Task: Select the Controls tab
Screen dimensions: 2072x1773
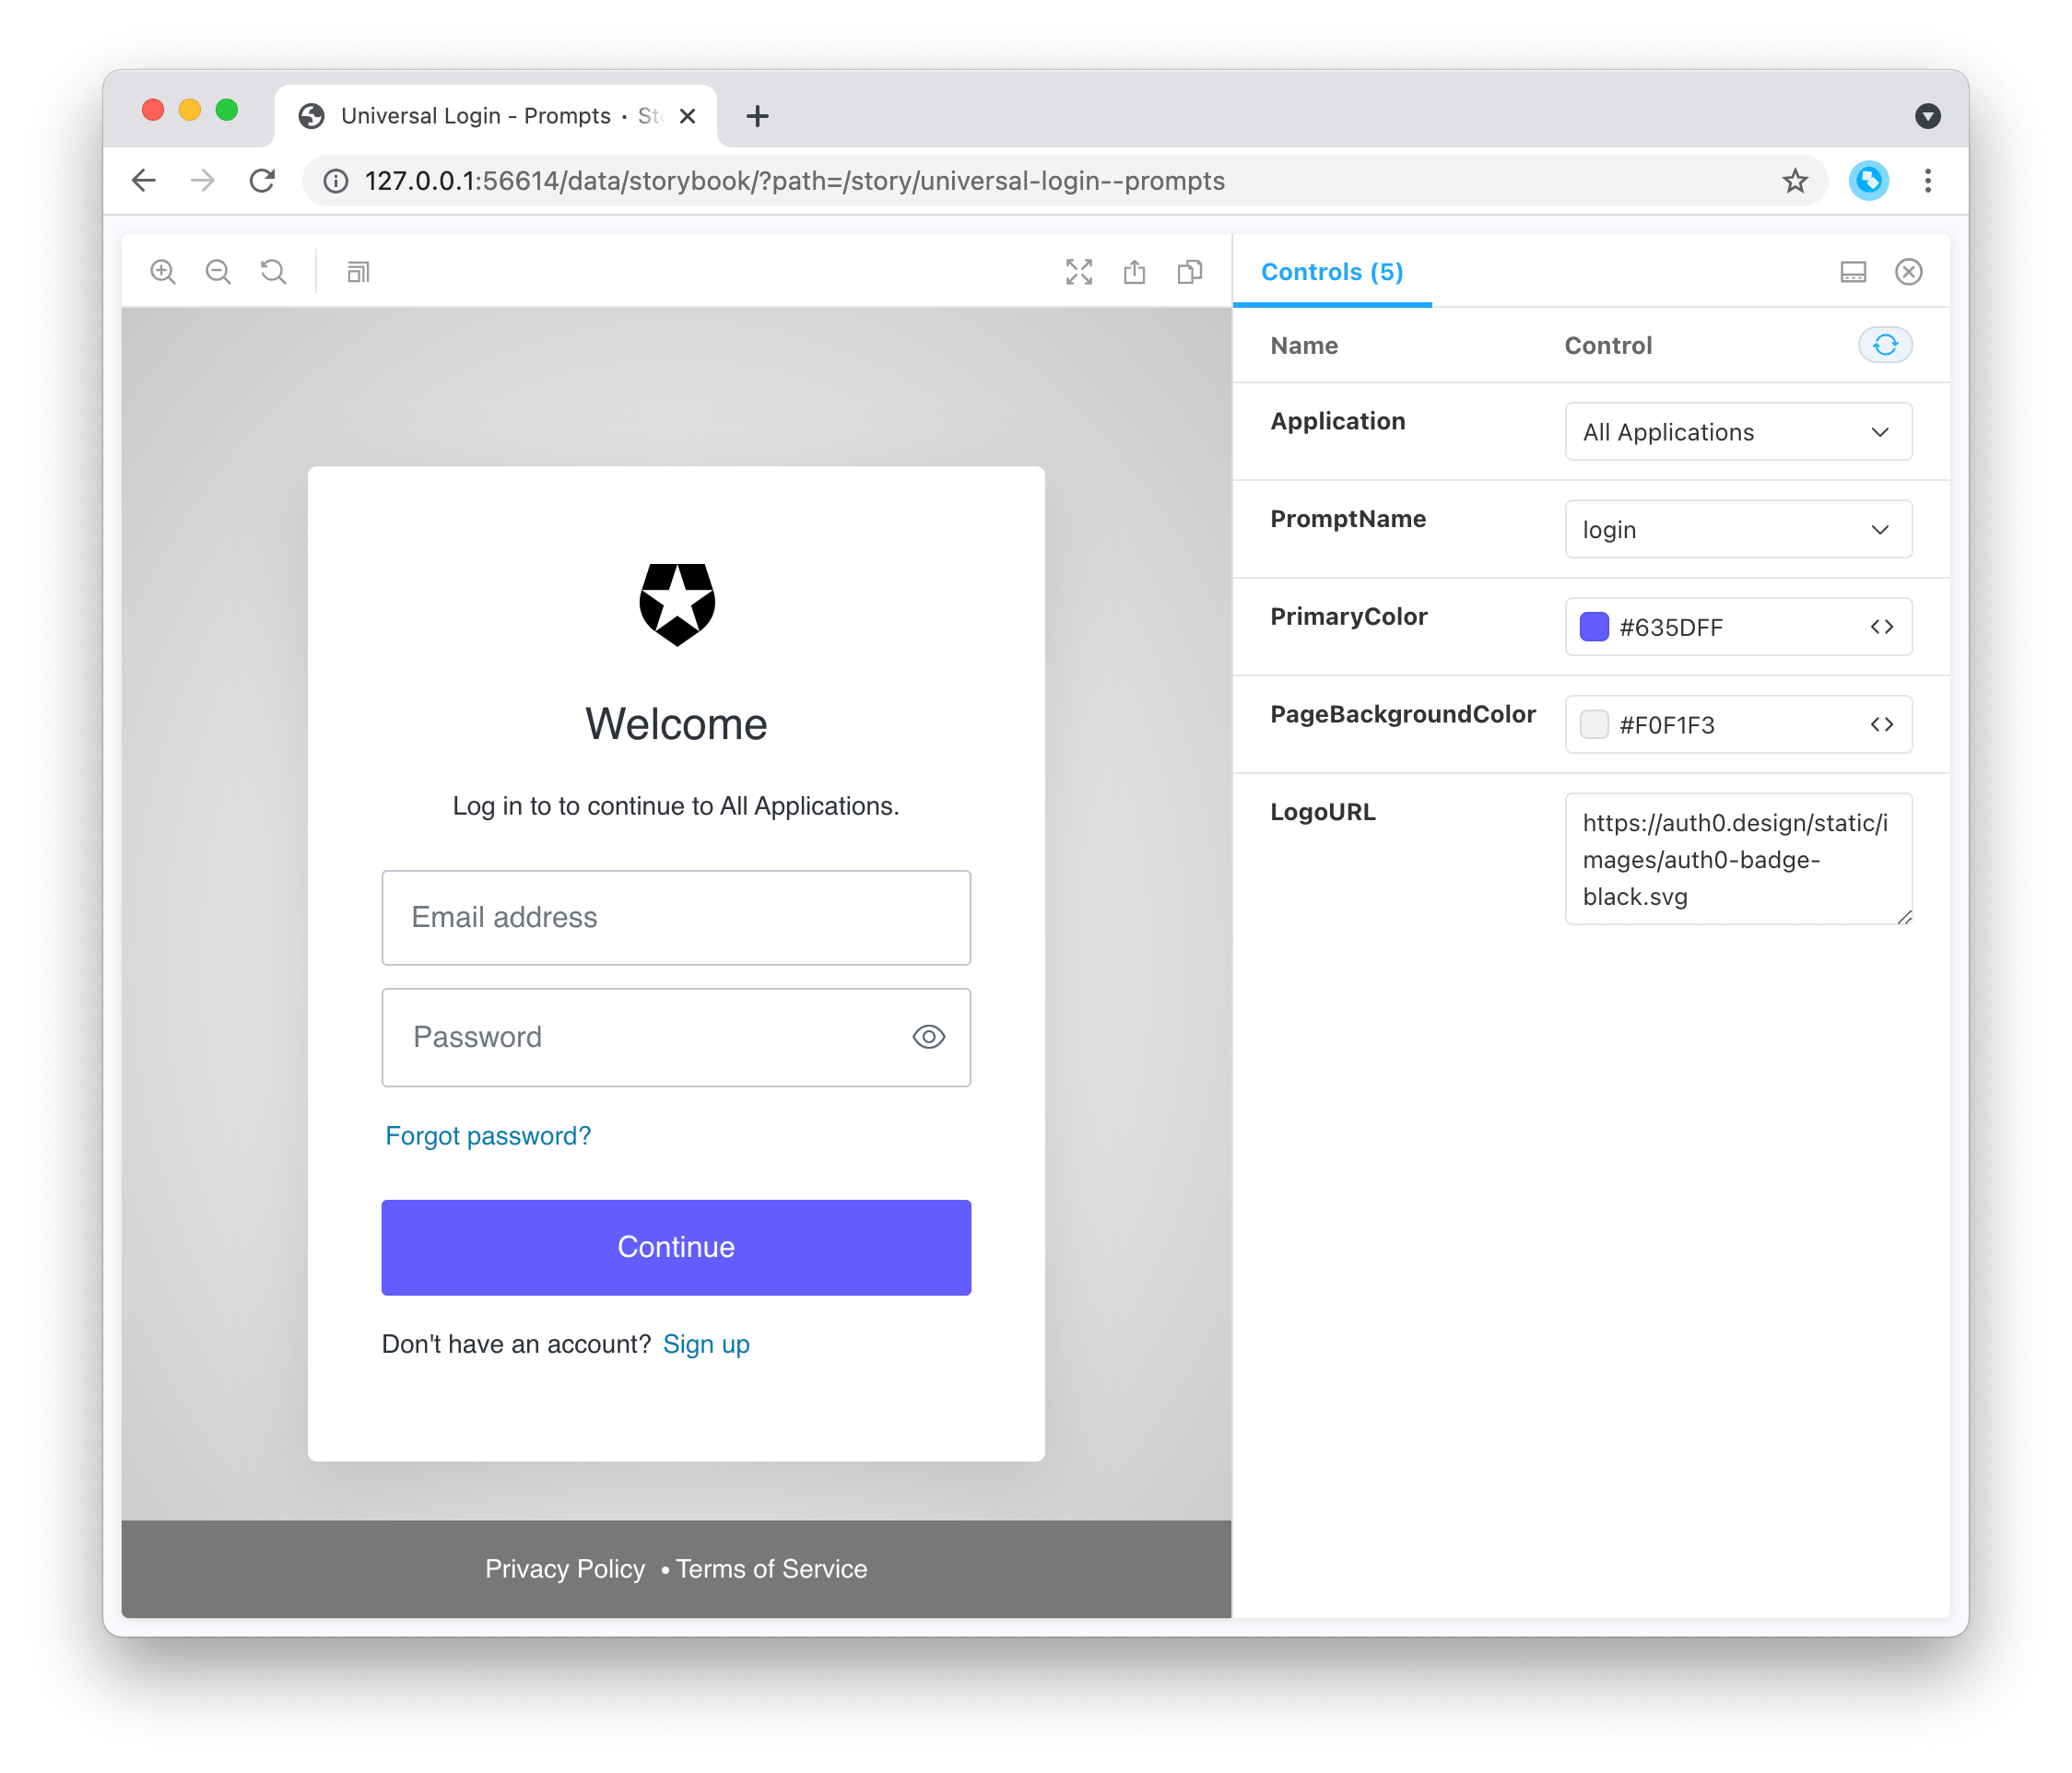Action: pos(1334,271)
